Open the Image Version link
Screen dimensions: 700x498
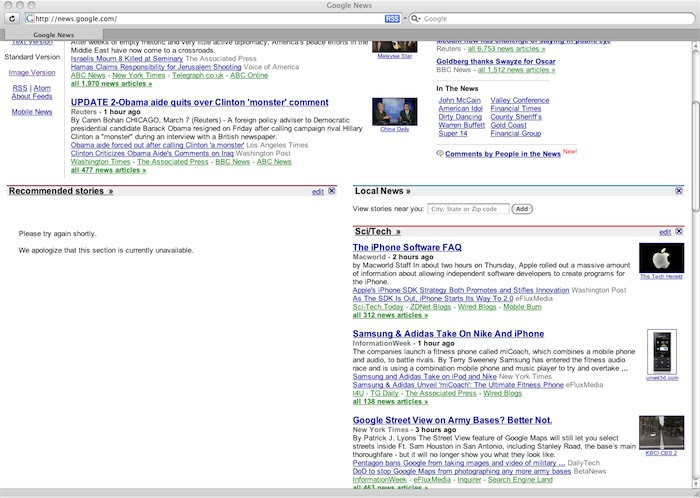(x=32, y=72)
